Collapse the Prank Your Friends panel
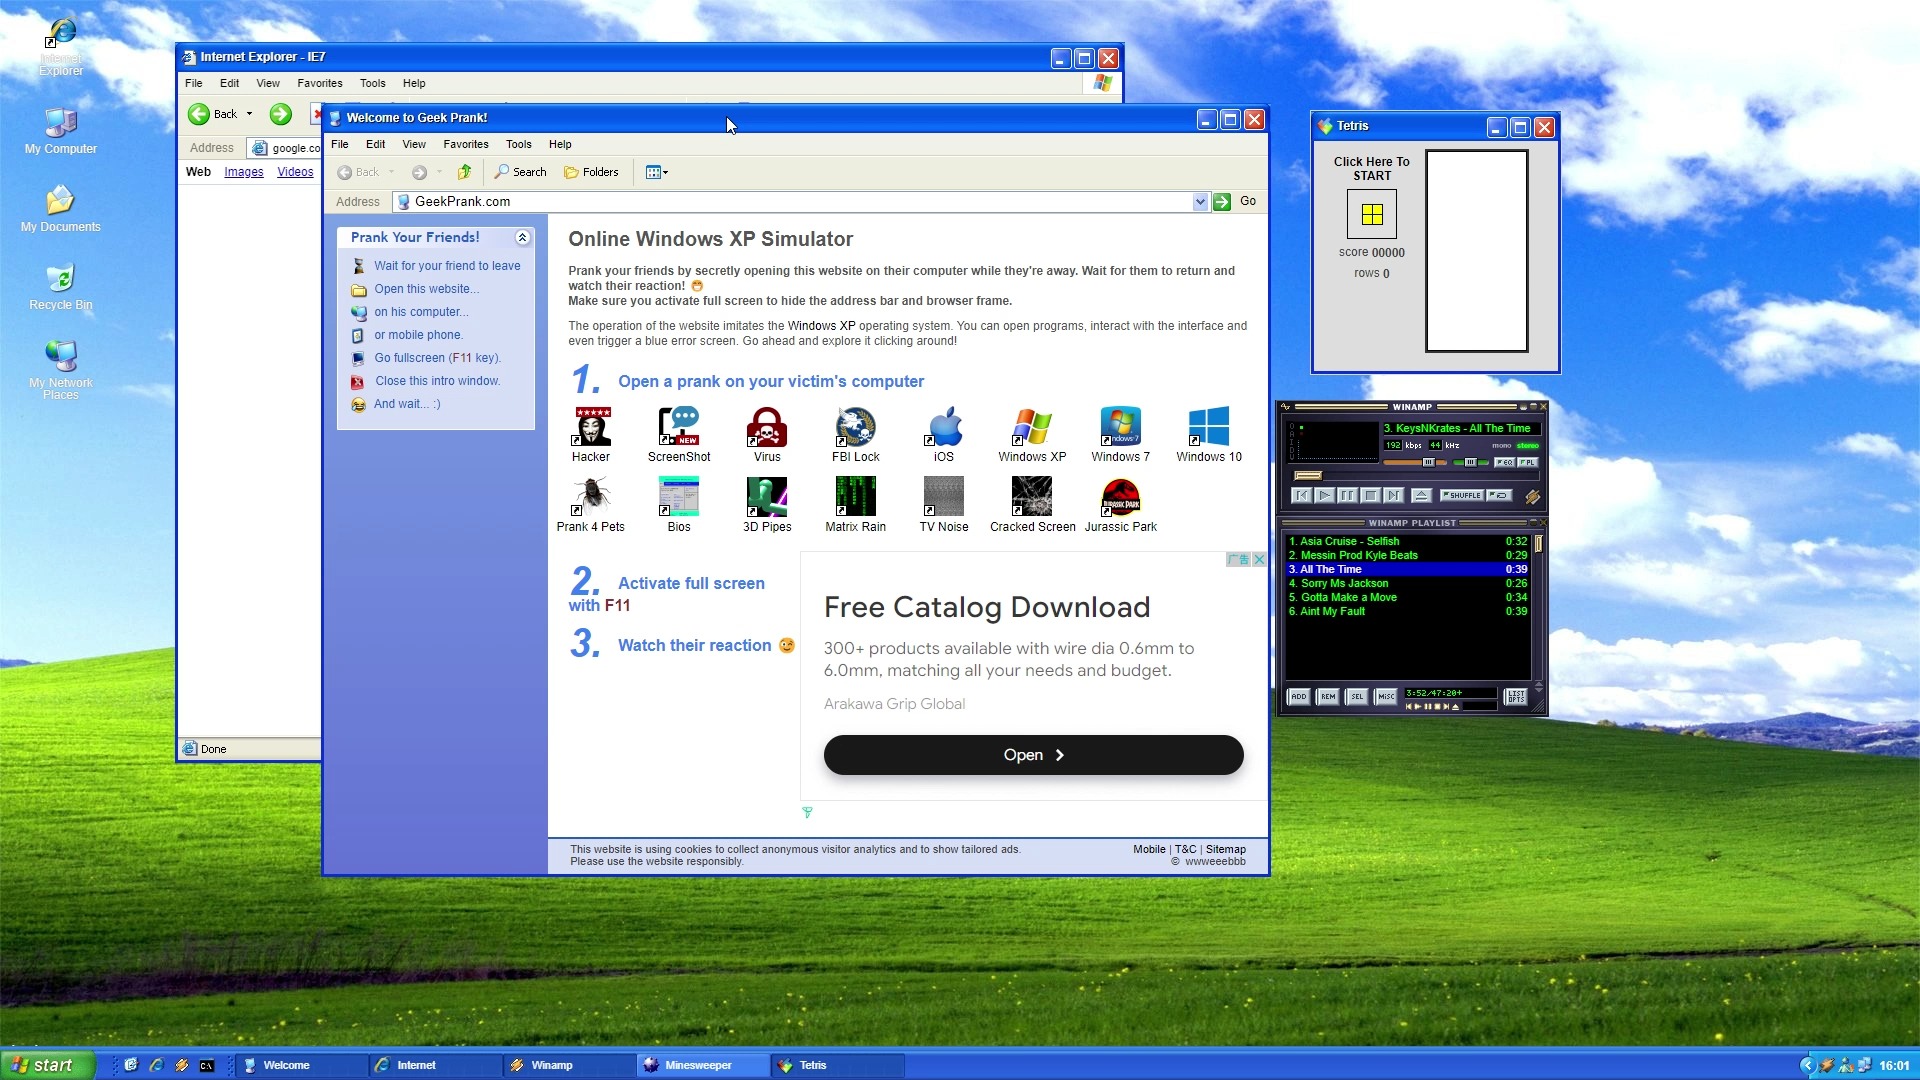Viewport: 1920px width, 1080px height. pyautogui.click(x=522, y=237)
